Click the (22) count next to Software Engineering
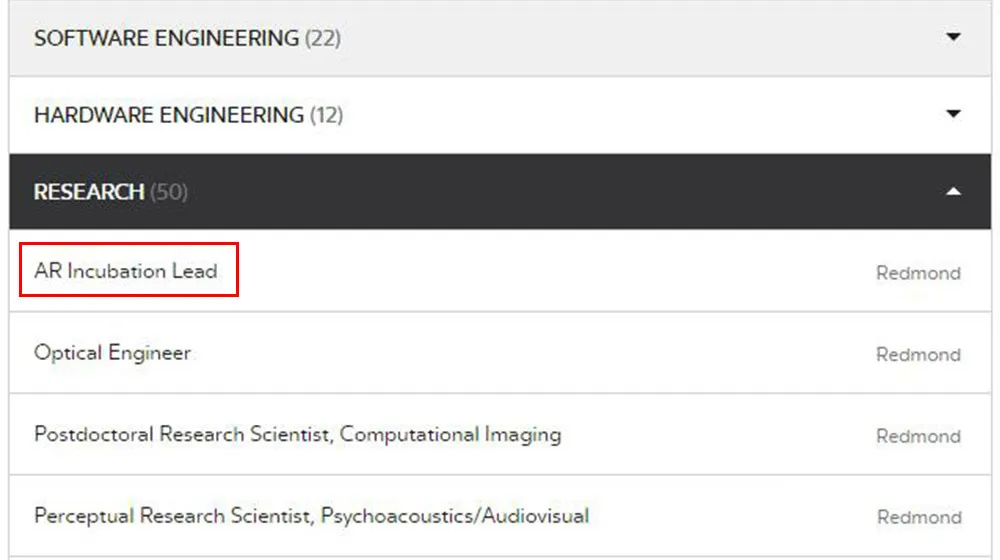This screenshot has height=560, width=1000. [x=323, y=38]
